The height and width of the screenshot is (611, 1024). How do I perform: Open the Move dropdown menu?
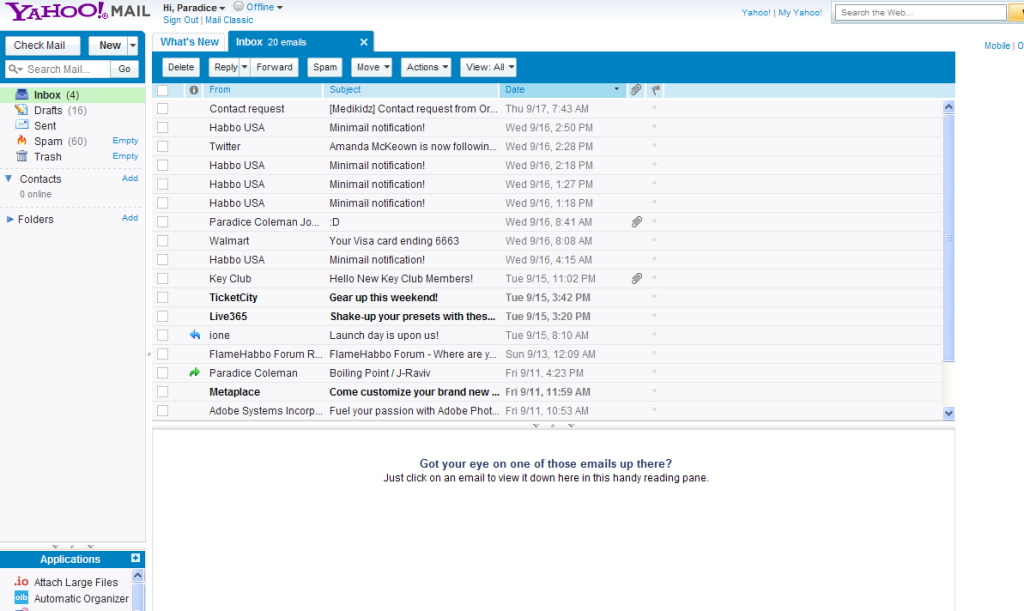click(x=373, y=67)
